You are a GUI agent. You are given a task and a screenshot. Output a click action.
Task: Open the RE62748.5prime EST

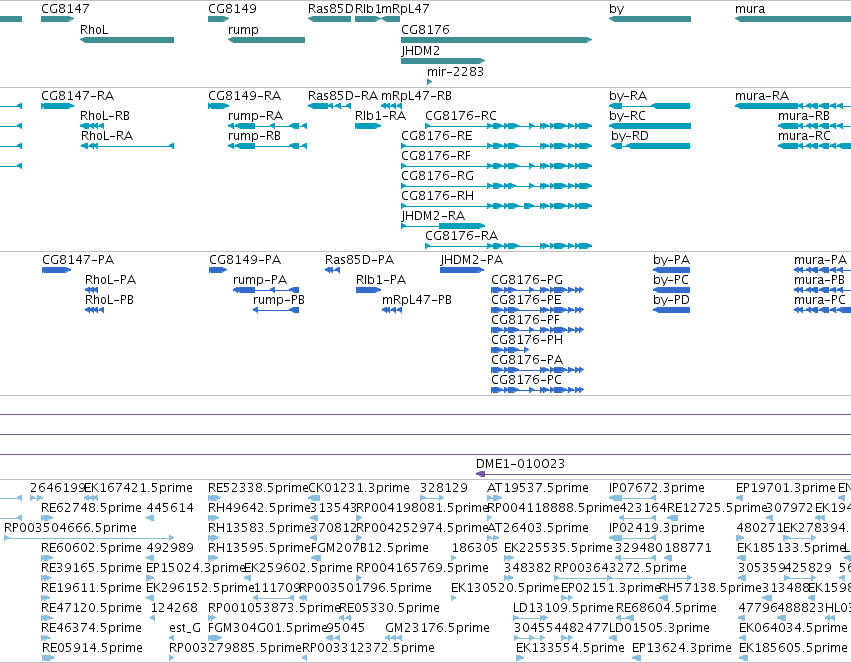[x=47, y=518]
